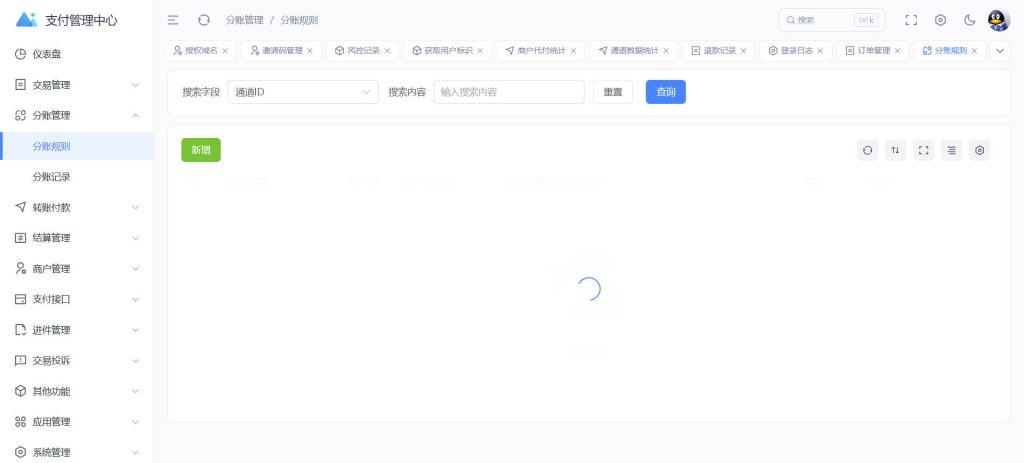Close the 登录日志 tab
Screen dimensions: 1024x463
click(820, 50)
